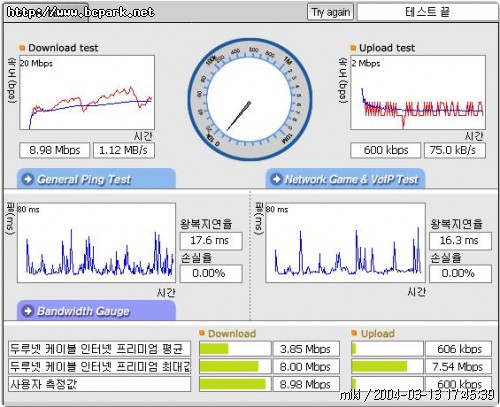The image size is (500, 407).
Task: Click the orange bullet beside bandwidth Download heading
Action: (202, 333)
